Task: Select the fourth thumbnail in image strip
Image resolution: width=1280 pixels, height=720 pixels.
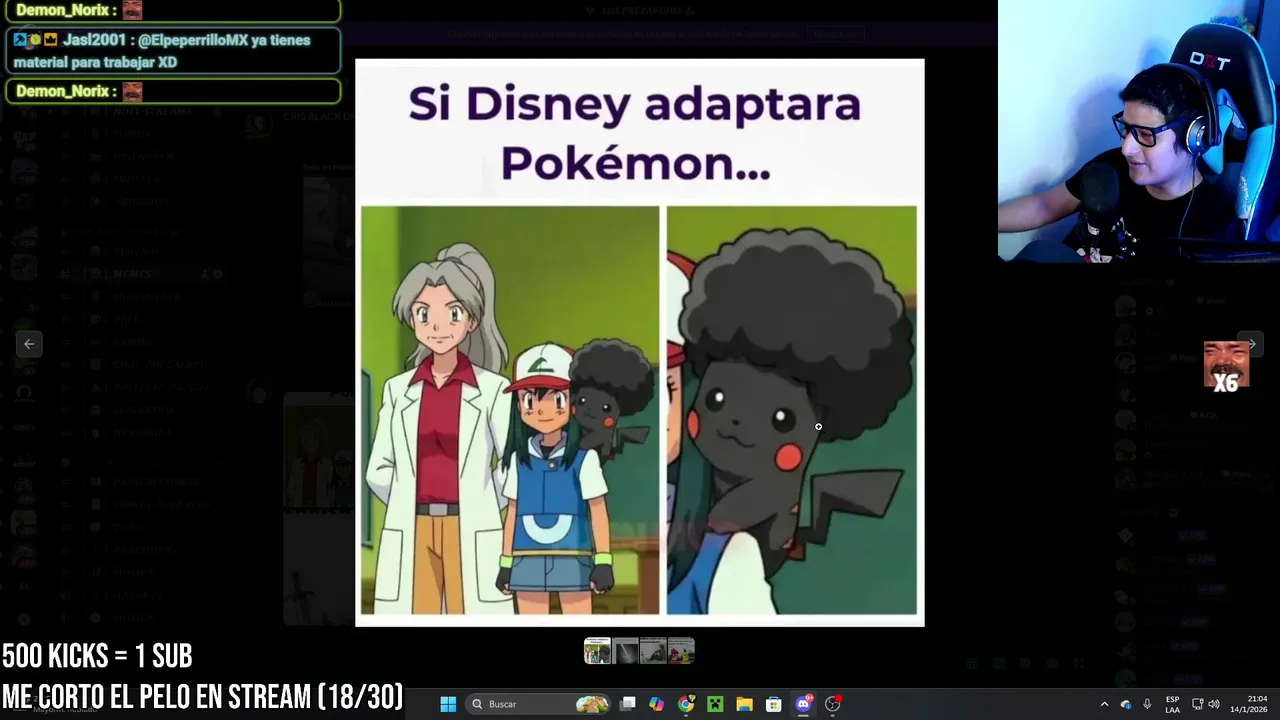Action: (681, 651)
